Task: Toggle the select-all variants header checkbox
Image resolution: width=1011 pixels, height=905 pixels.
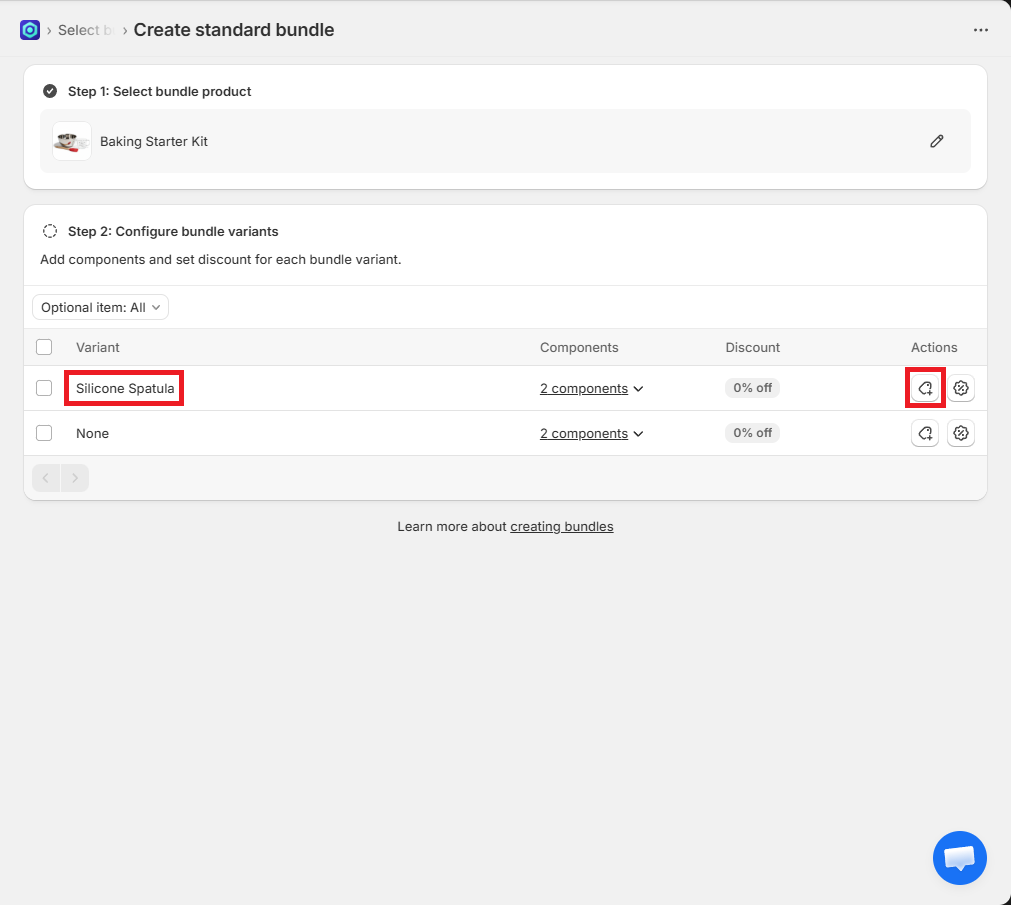Action: [44, 347]
